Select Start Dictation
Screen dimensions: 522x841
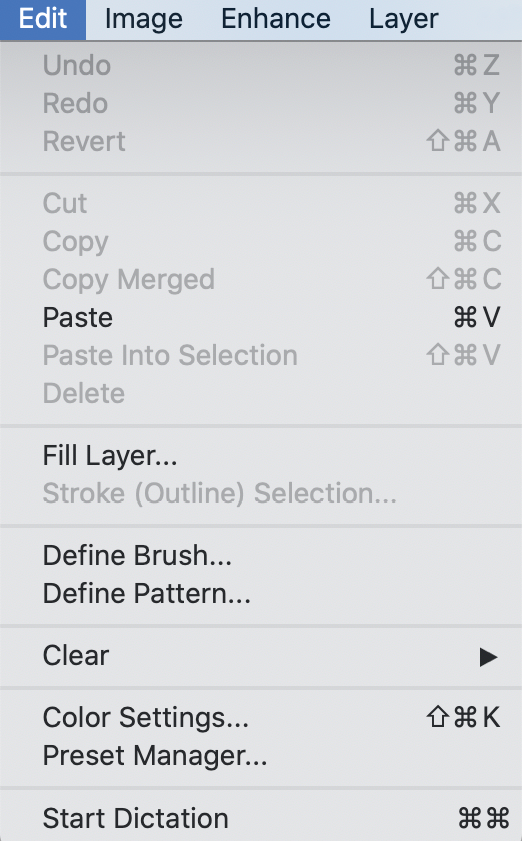coord(261,818)
